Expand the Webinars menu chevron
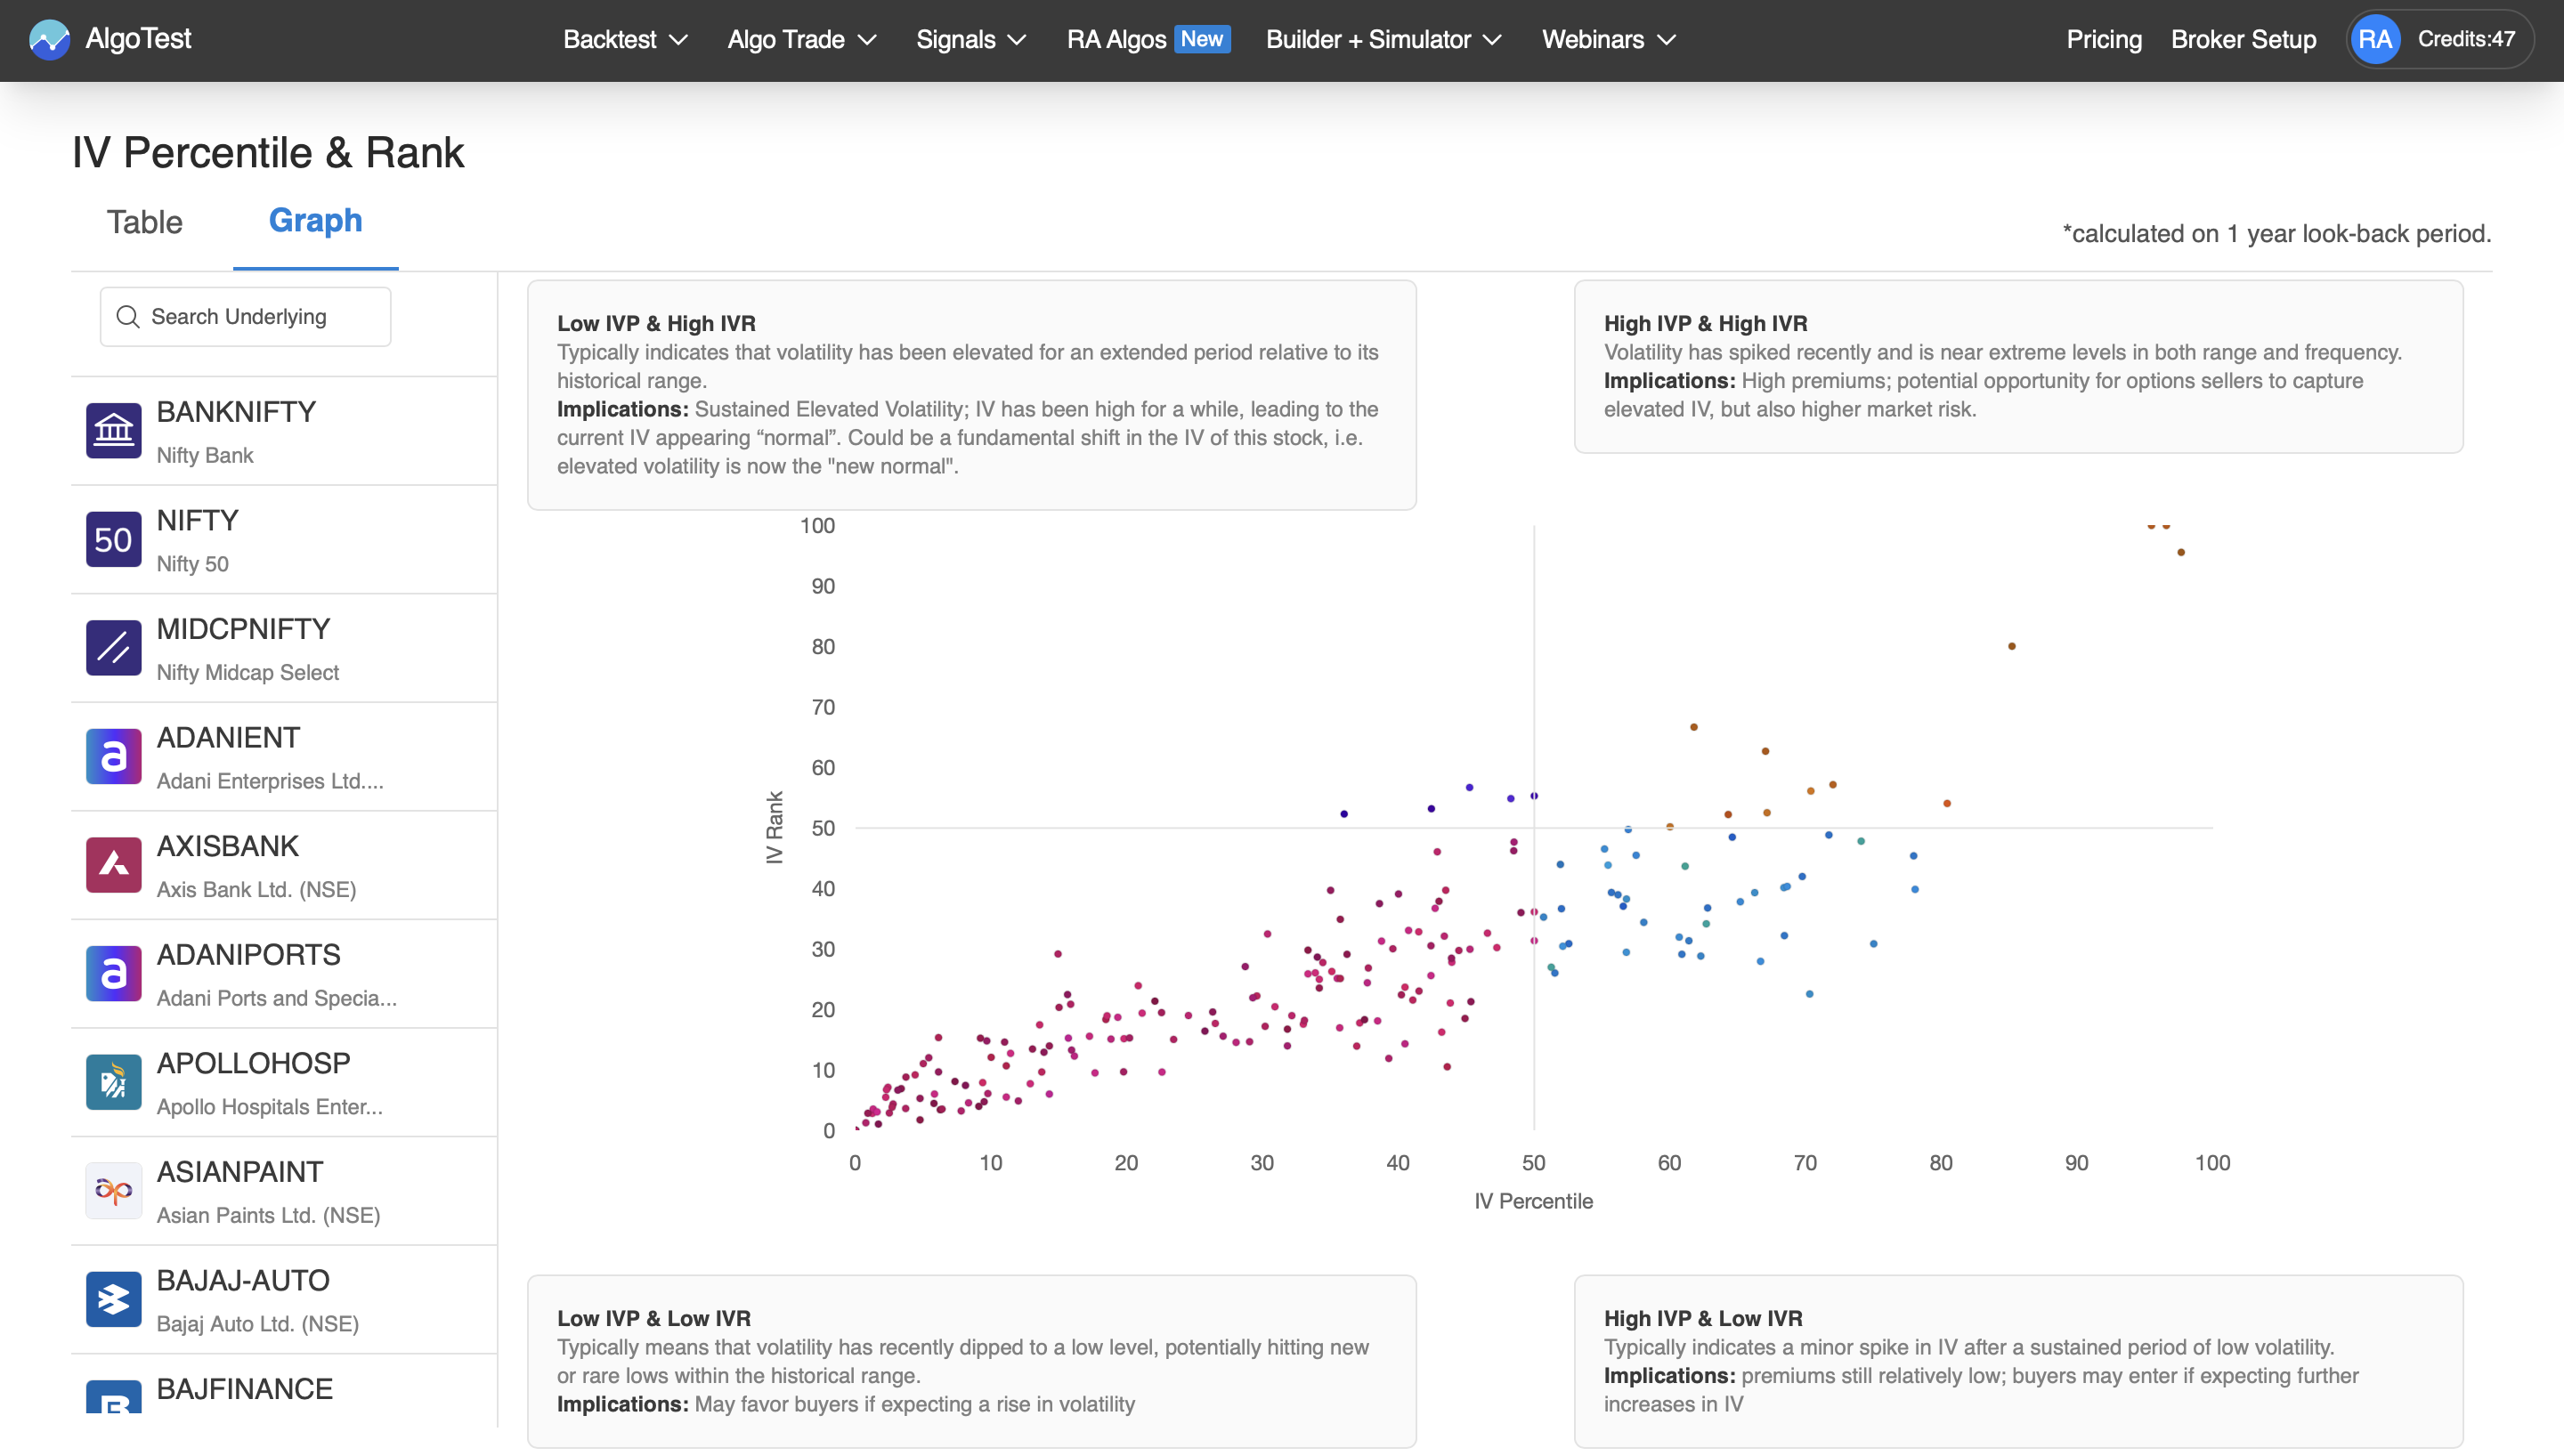This screenshot has width=2564, height=1456. (x=1666, y=40)
